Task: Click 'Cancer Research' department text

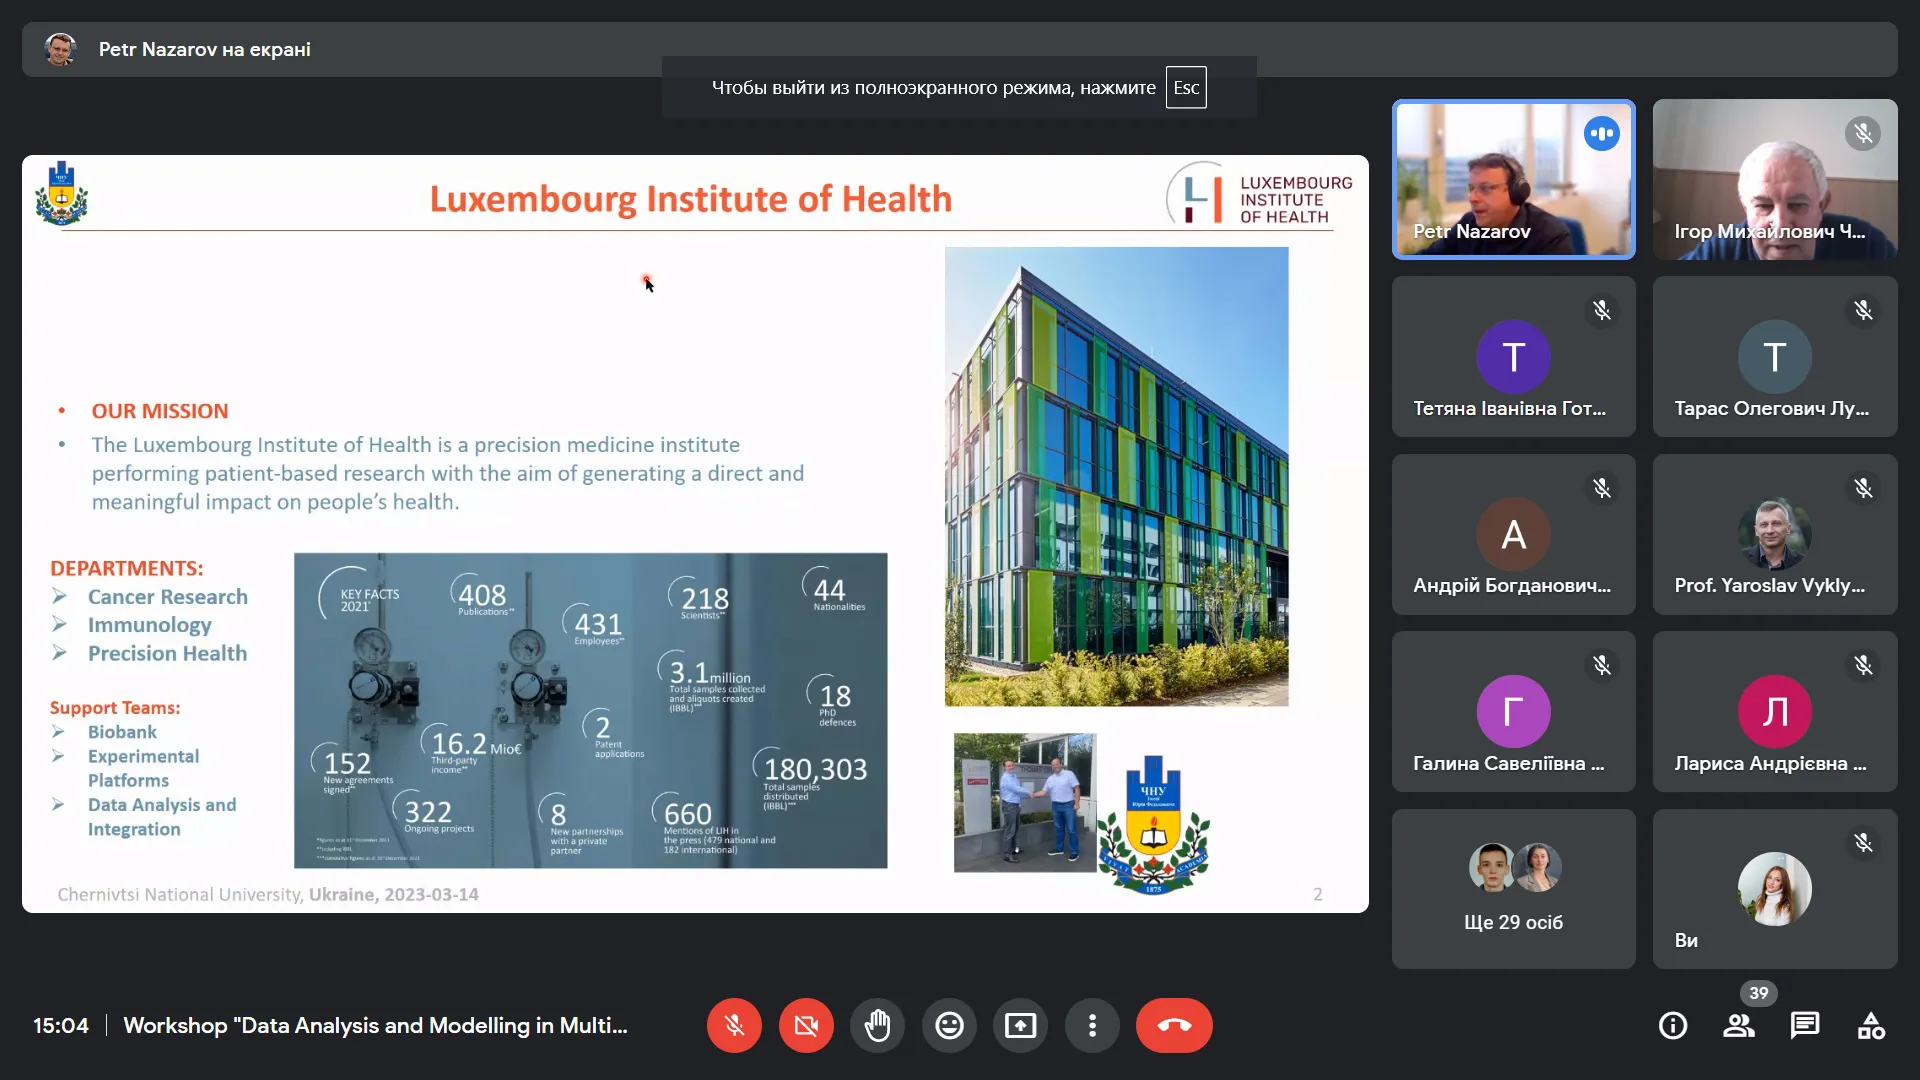Action: point(167,597)
